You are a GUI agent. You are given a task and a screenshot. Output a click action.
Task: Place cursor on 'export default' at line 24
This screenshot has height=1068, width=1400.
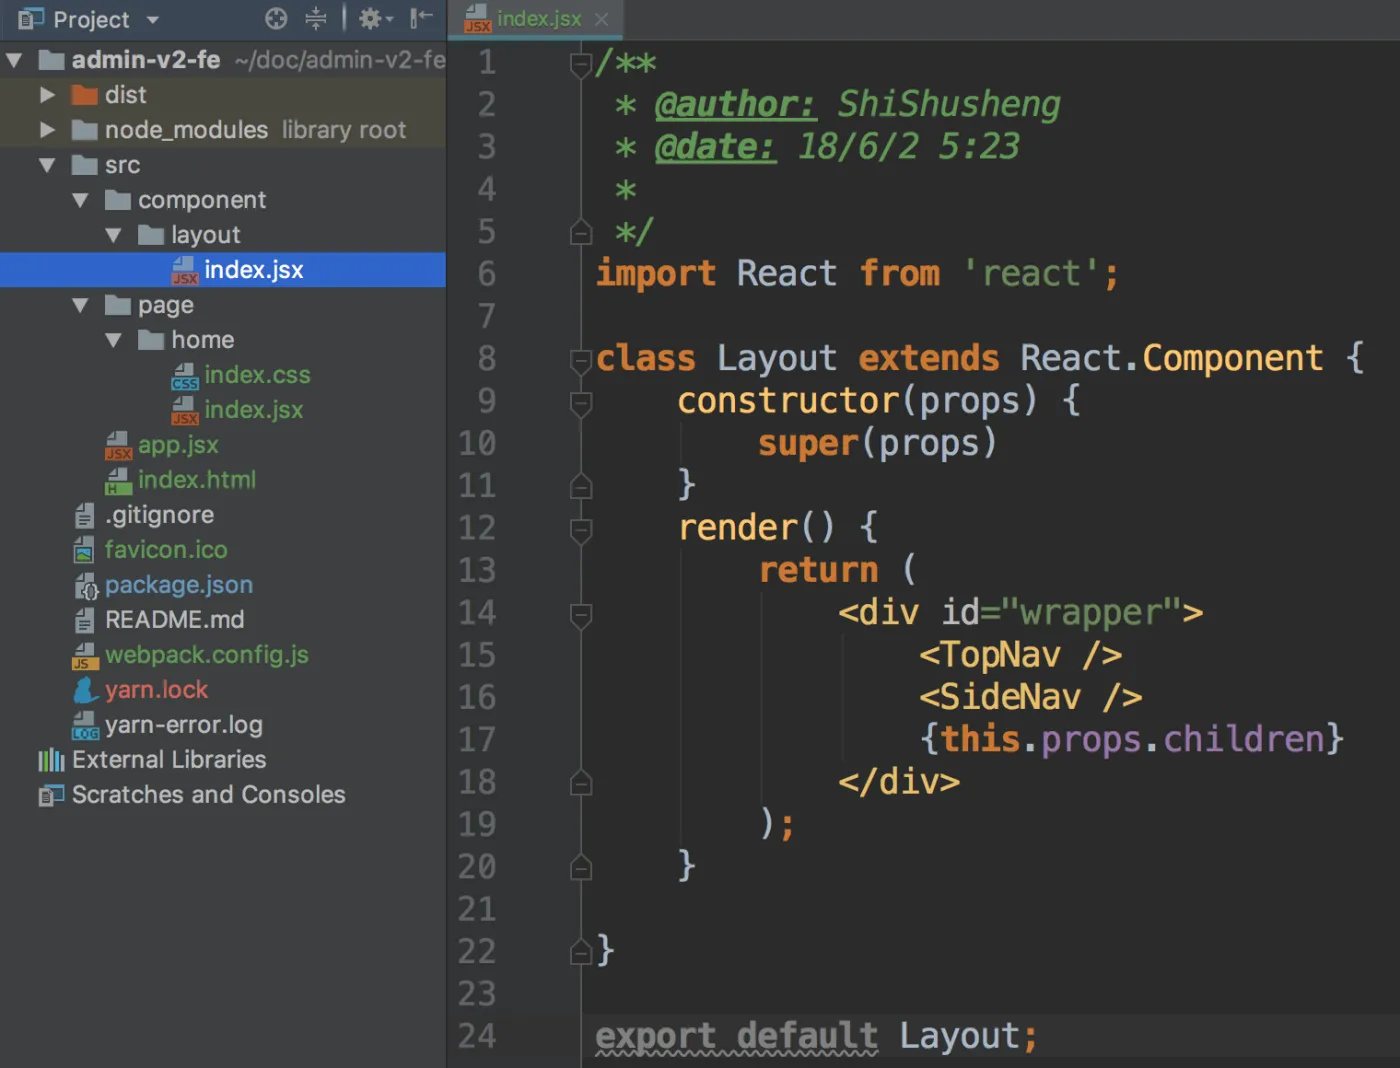[x=737, y=1036]
